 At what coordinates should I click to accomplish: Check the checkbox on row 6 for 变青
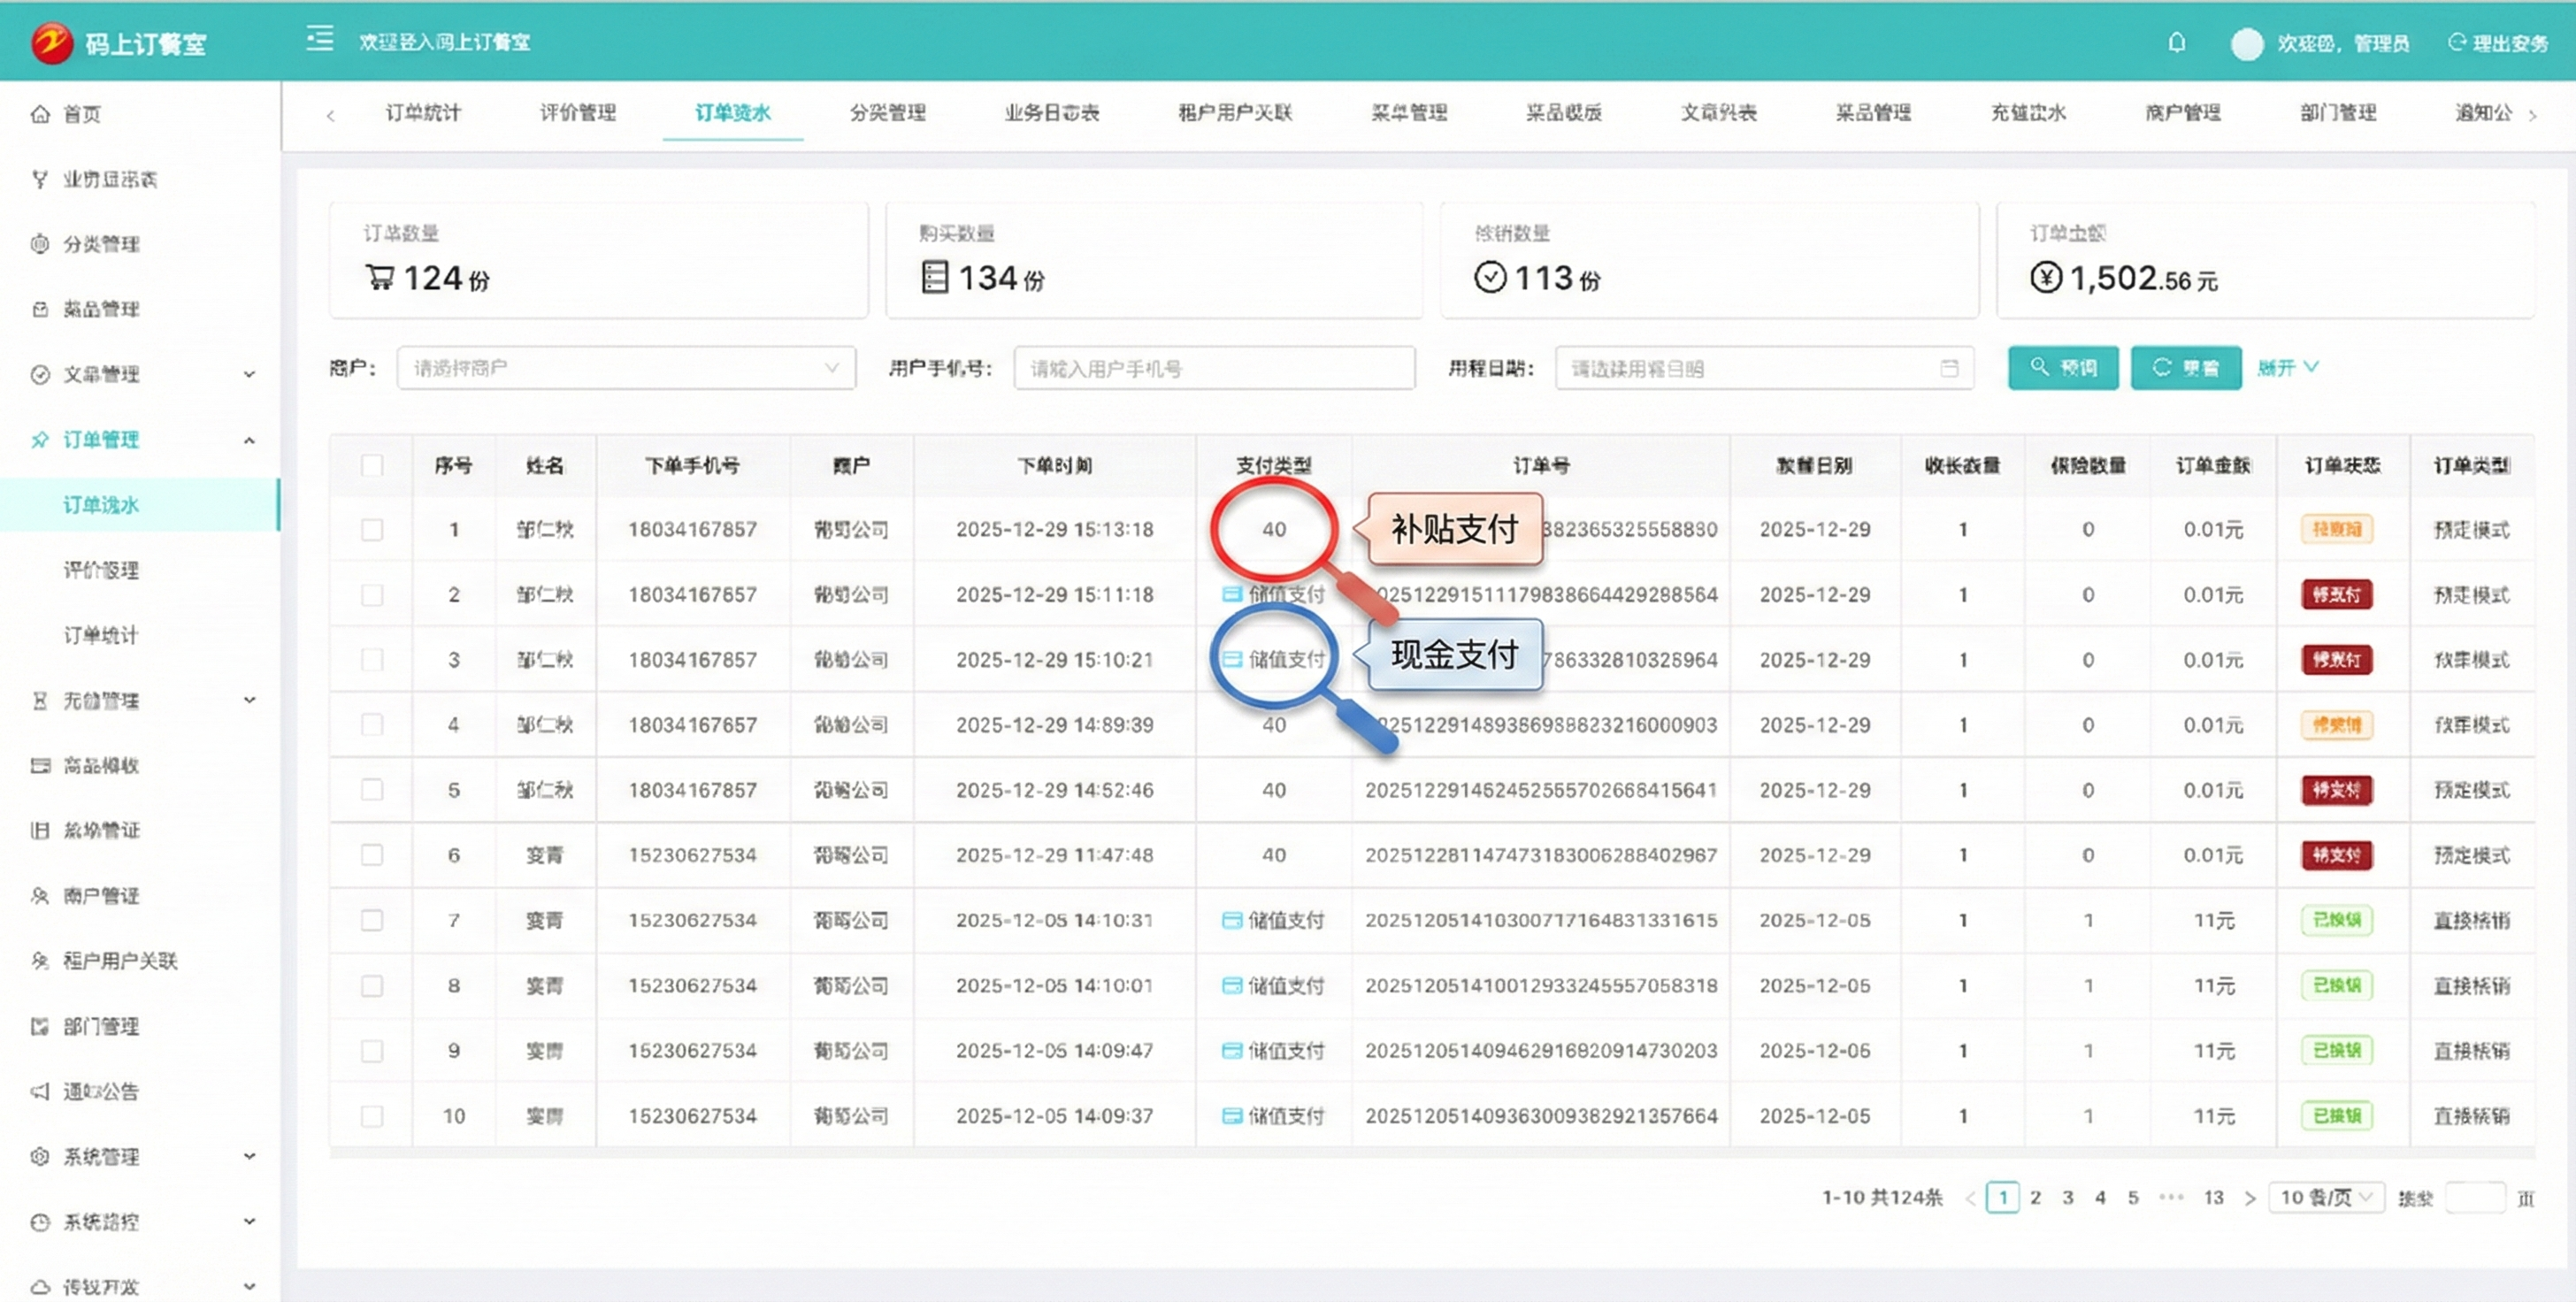point(372,855)
